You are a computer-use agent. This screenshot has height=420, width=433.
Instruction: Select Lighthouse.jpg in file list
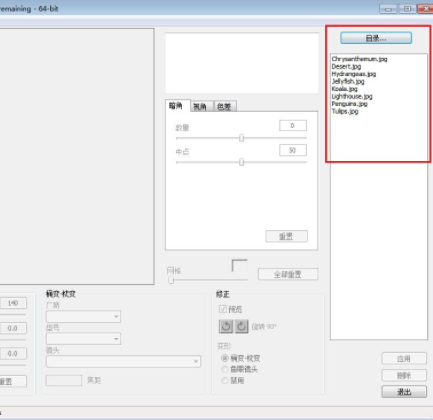pos(352,96)
